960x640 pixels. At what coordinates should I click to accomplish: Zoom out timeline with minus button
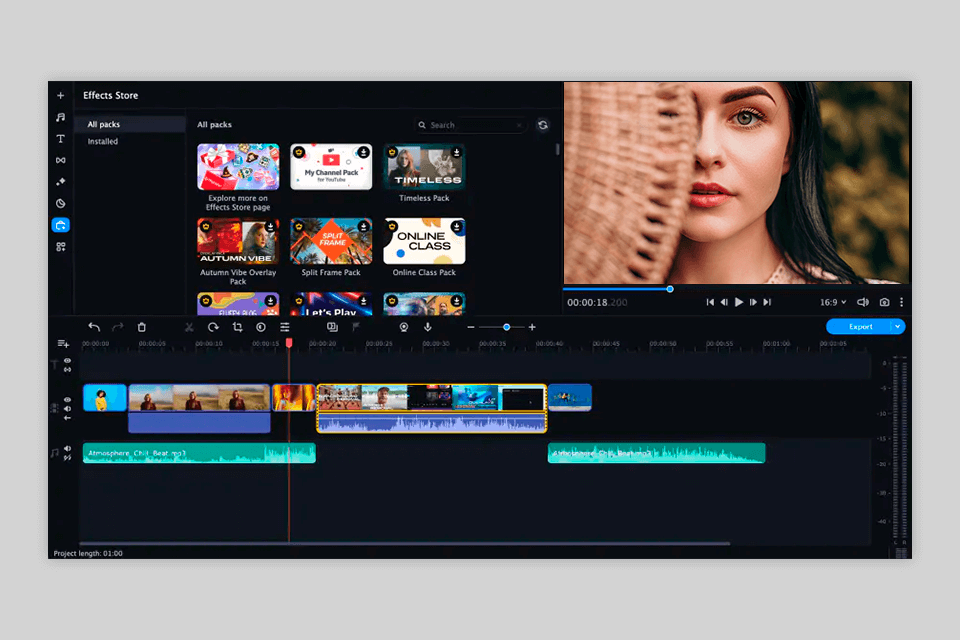[471, 327]
